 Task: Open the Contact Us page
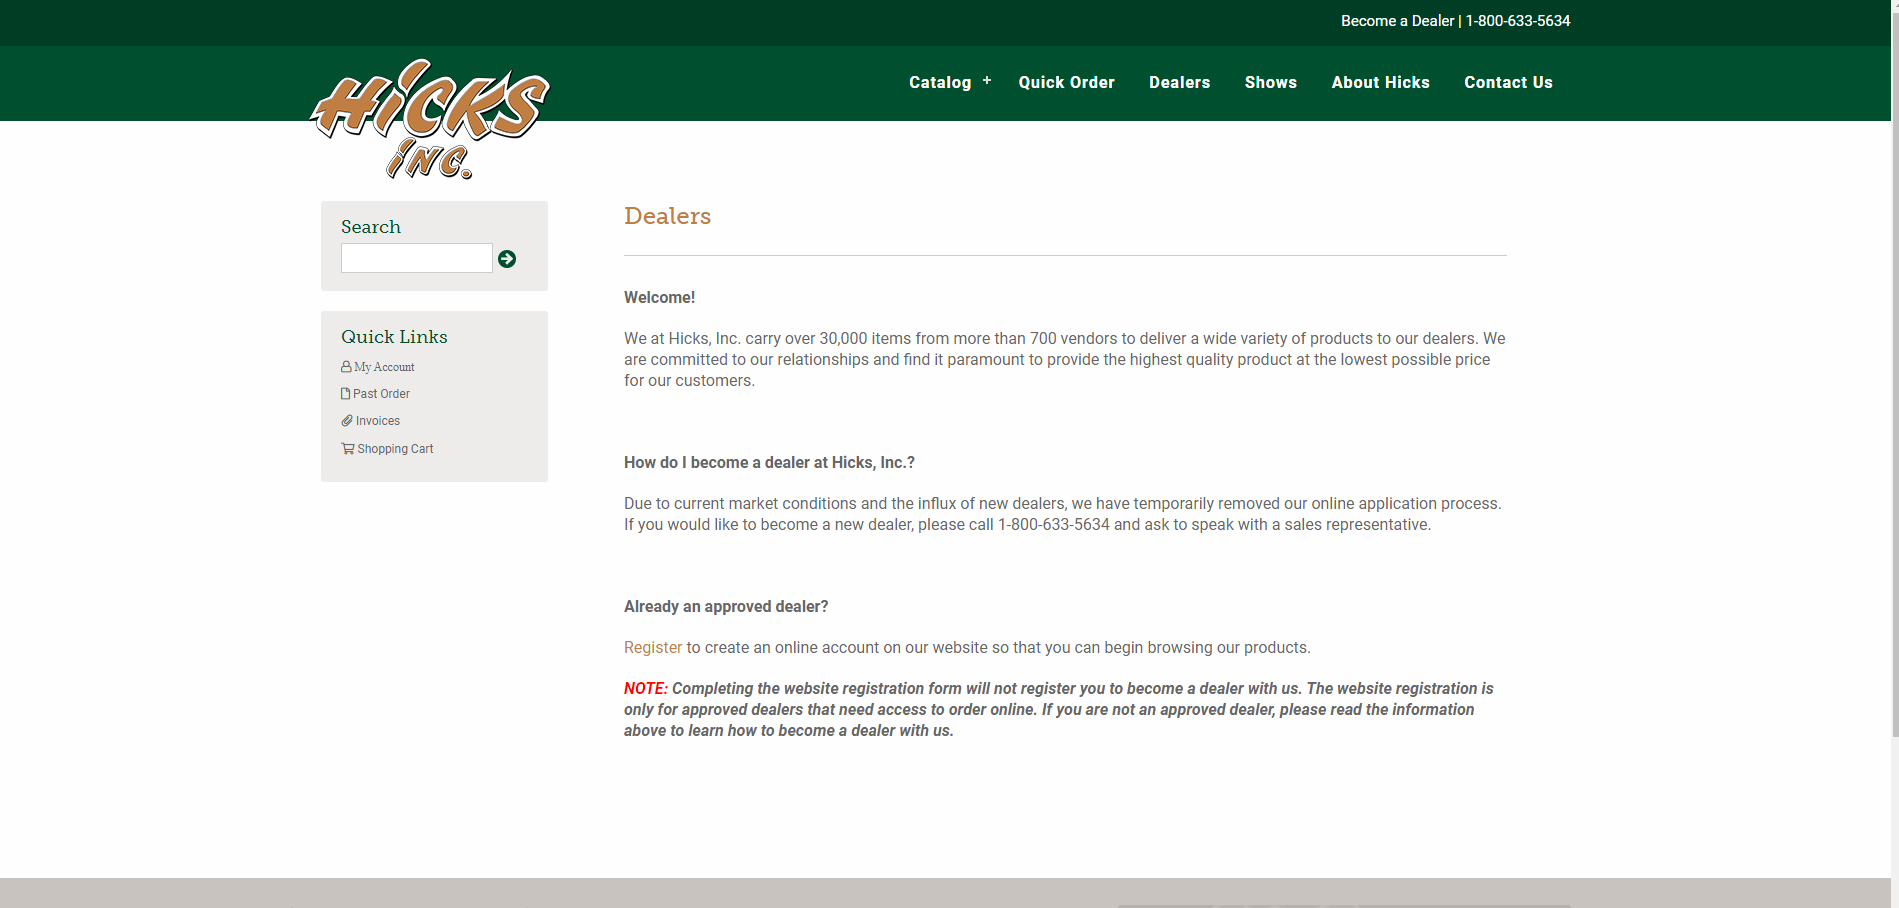tap(1508, 82)
